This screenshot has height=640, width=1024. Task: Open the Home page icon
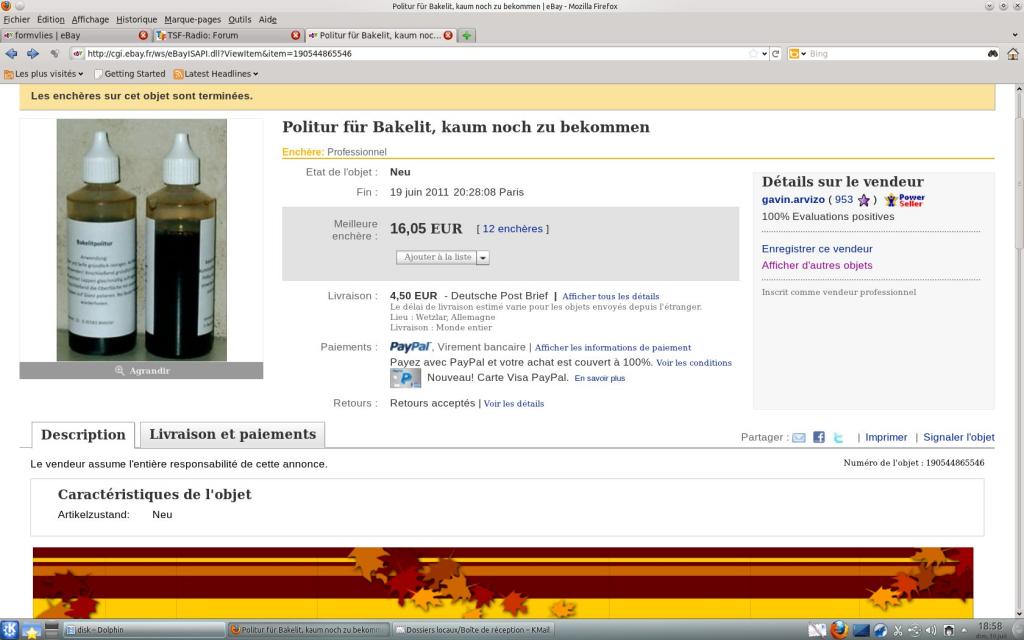click(x=1012, y=54)
